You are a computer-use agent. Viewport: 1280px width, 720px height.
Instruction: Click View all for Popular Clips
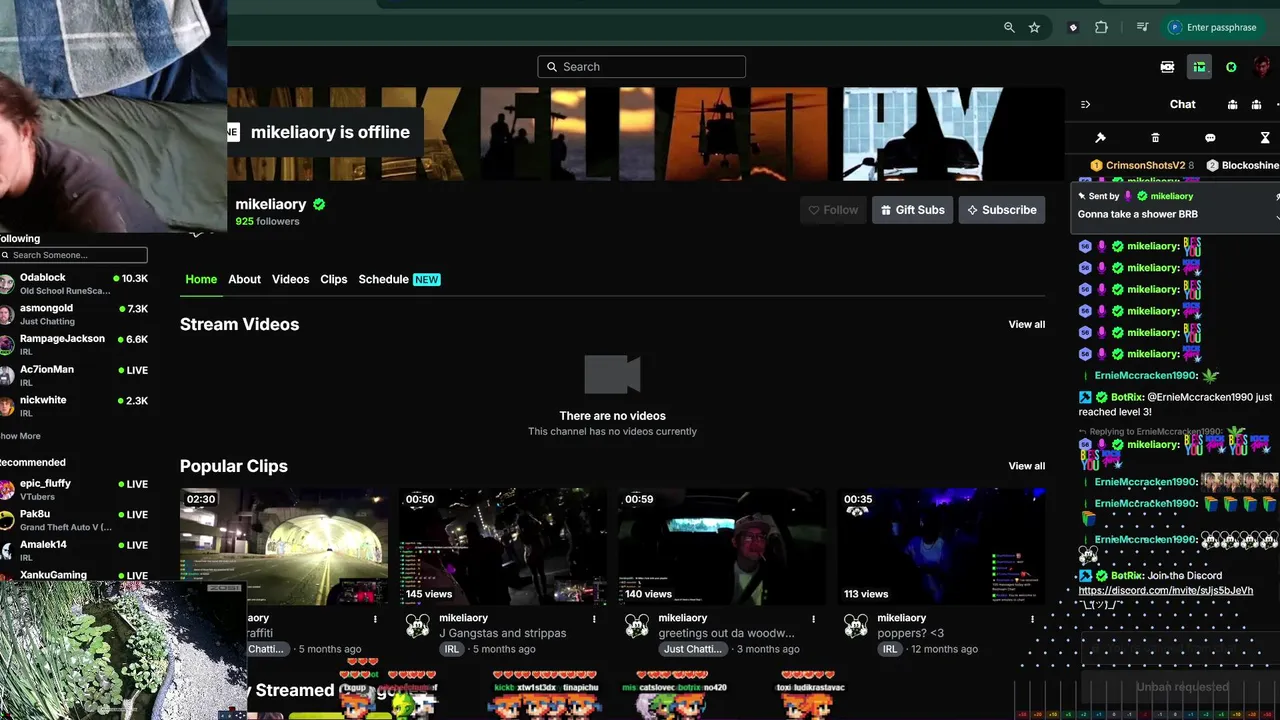[1026, 466]
